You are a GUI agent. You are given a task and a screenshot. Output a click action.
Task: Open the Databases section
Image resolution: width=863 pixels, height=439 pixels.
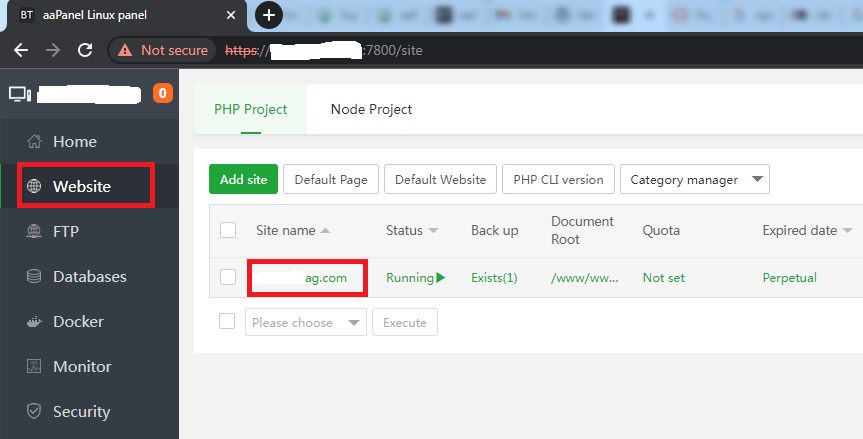coord(89,276)
